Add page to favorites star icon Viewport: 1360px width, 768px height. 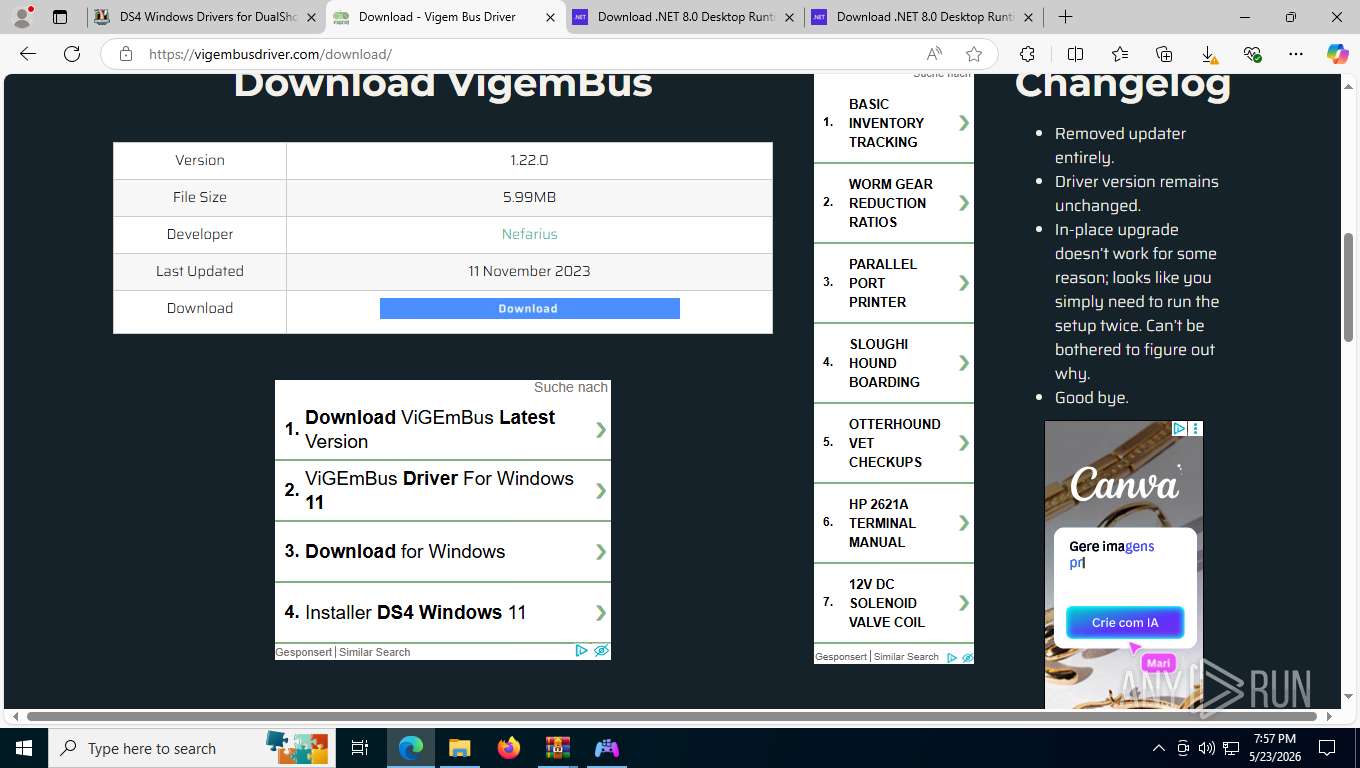(x=974, y=54)
